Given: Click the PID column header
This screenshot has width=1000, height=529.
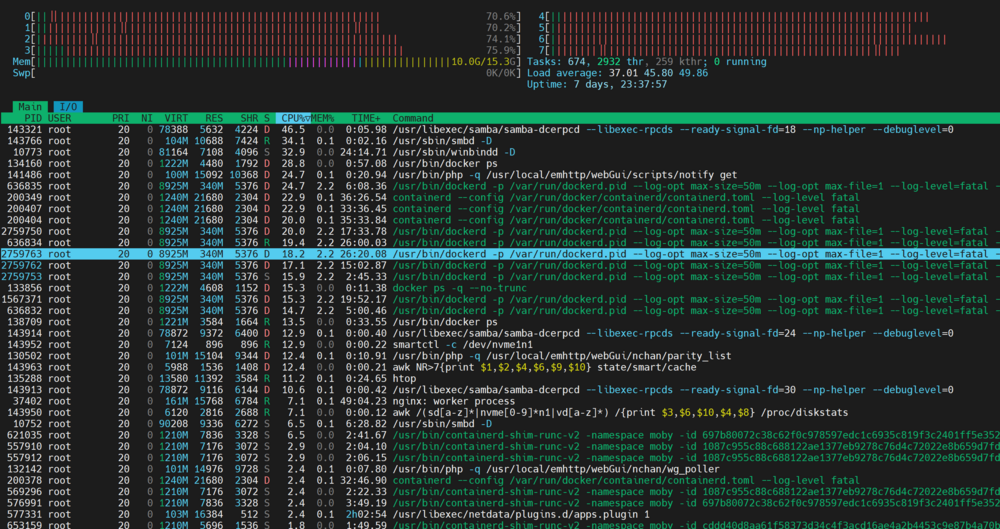Looking at the screenshot, I should [x=33, y=118].
